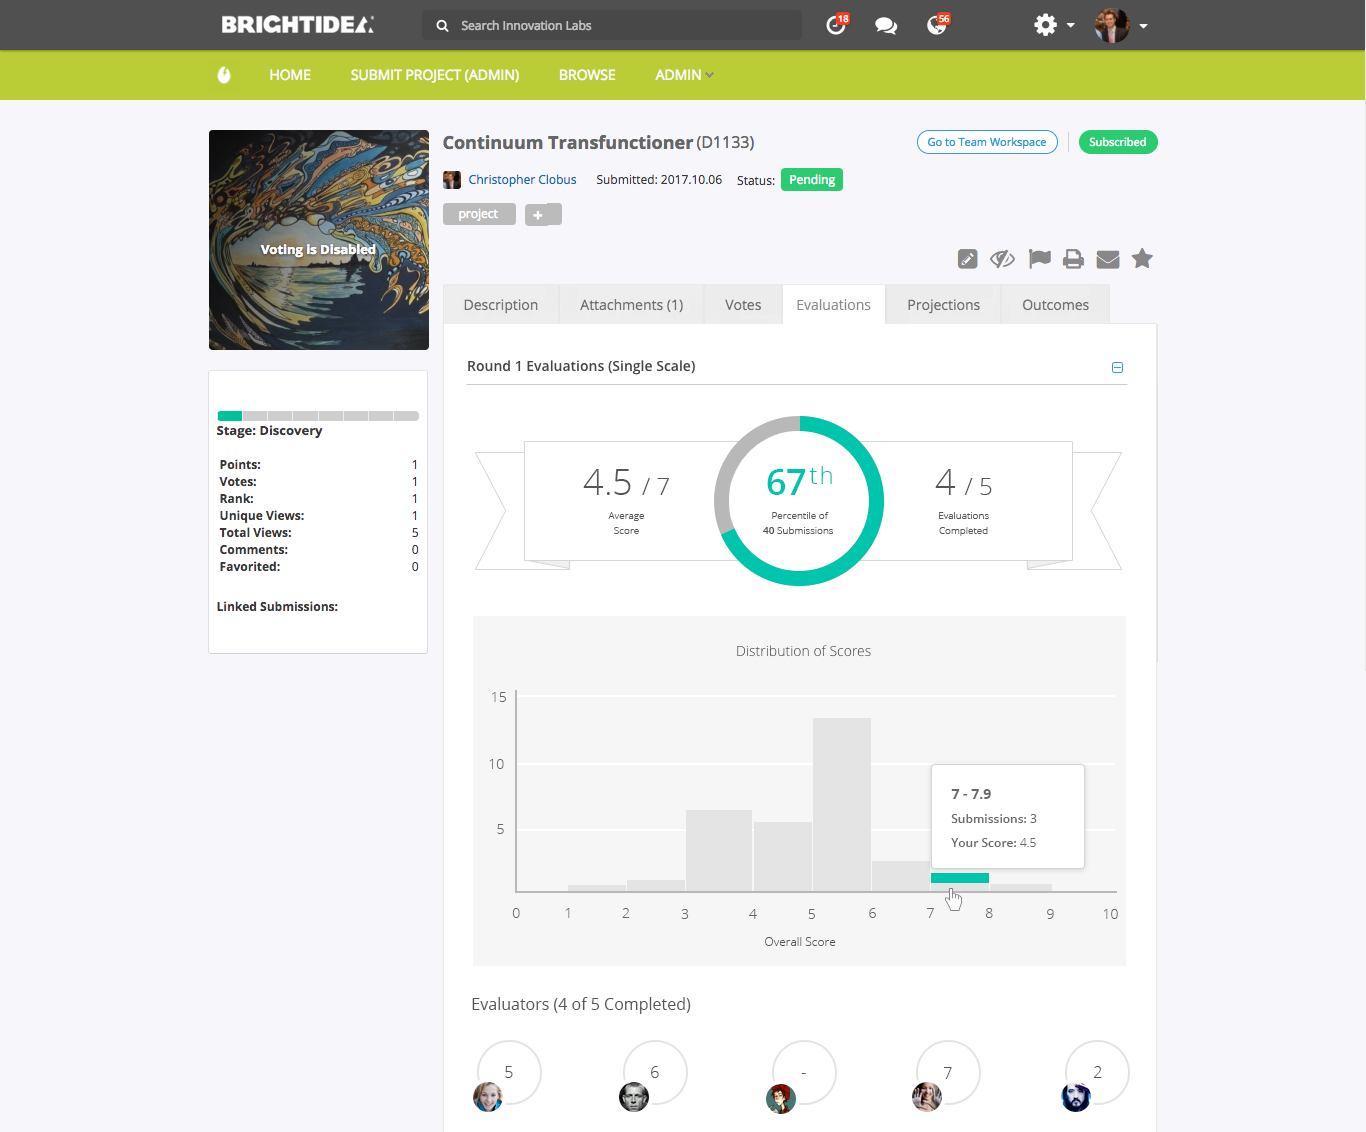Go to HOME in navigation bar
The height and width of the screenshot is (1132, 1366).
[x=290, y=75]
